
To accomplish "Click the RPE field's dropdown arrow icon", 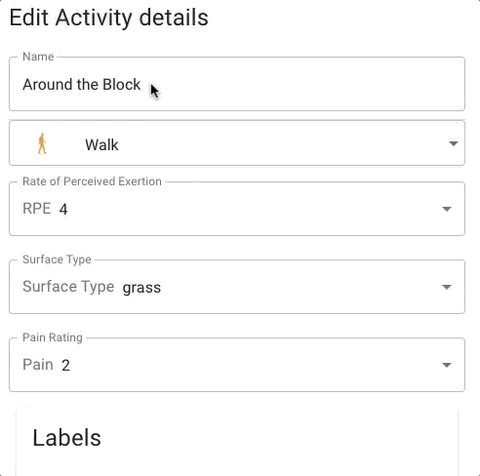I will pos(446,209).
